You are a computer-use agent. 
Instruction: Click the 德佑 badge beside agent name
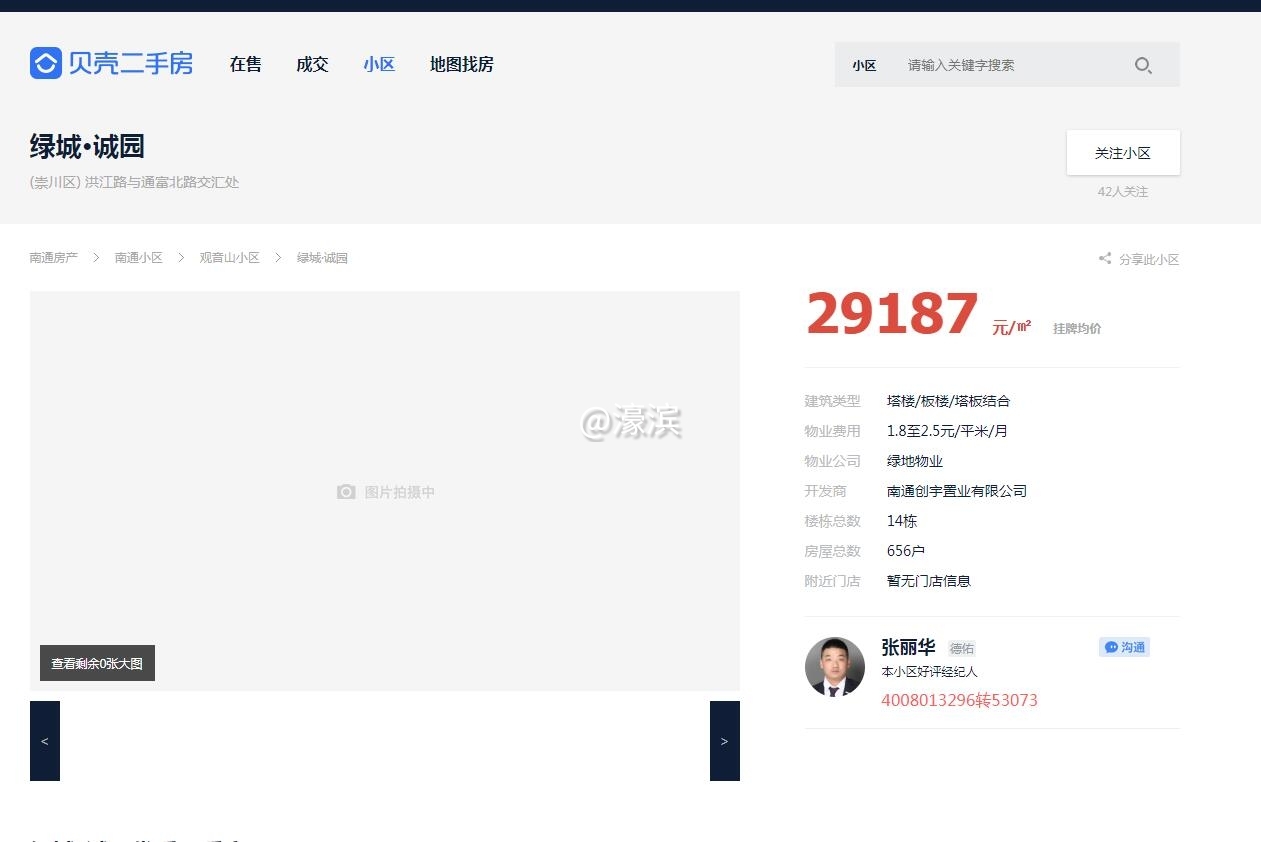(962, 648)
